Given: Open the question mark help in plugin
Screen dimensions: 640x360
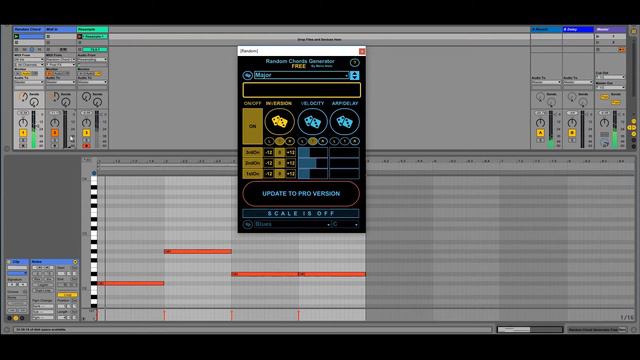Looking at the screenshot, I should (x=354, y=62).
